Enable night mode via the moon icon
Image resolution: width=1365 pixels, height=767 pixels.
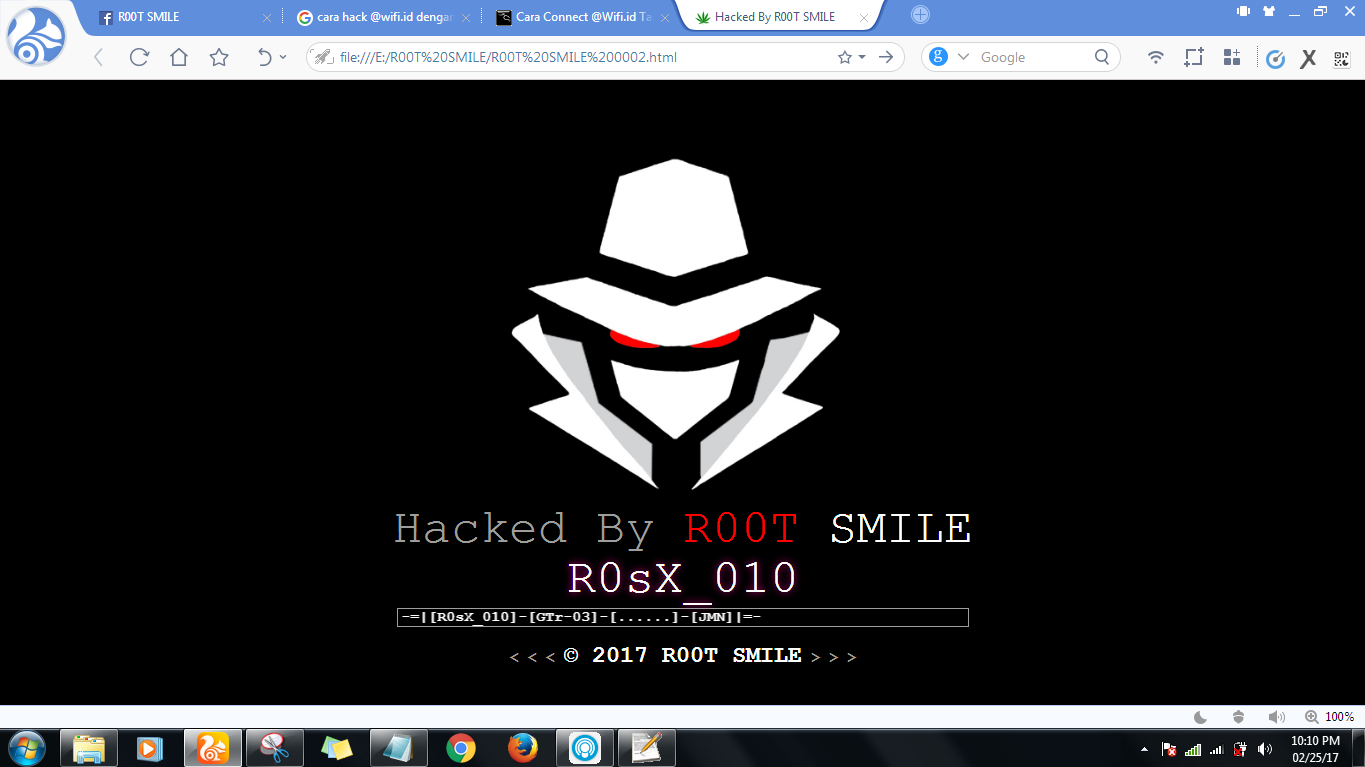click(1199, 716)
